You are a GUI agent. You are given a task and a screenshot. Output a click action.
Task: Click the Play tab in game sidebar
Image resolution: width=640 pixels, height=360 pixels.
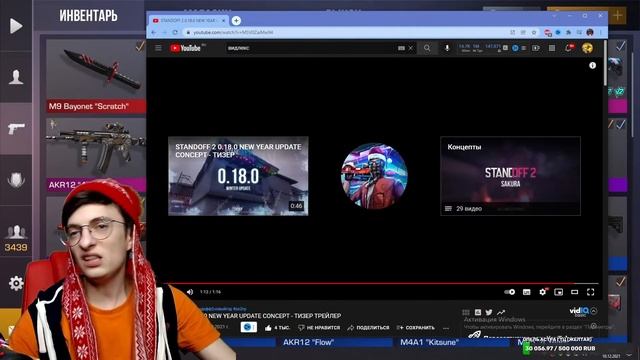[x=16, y=26]
